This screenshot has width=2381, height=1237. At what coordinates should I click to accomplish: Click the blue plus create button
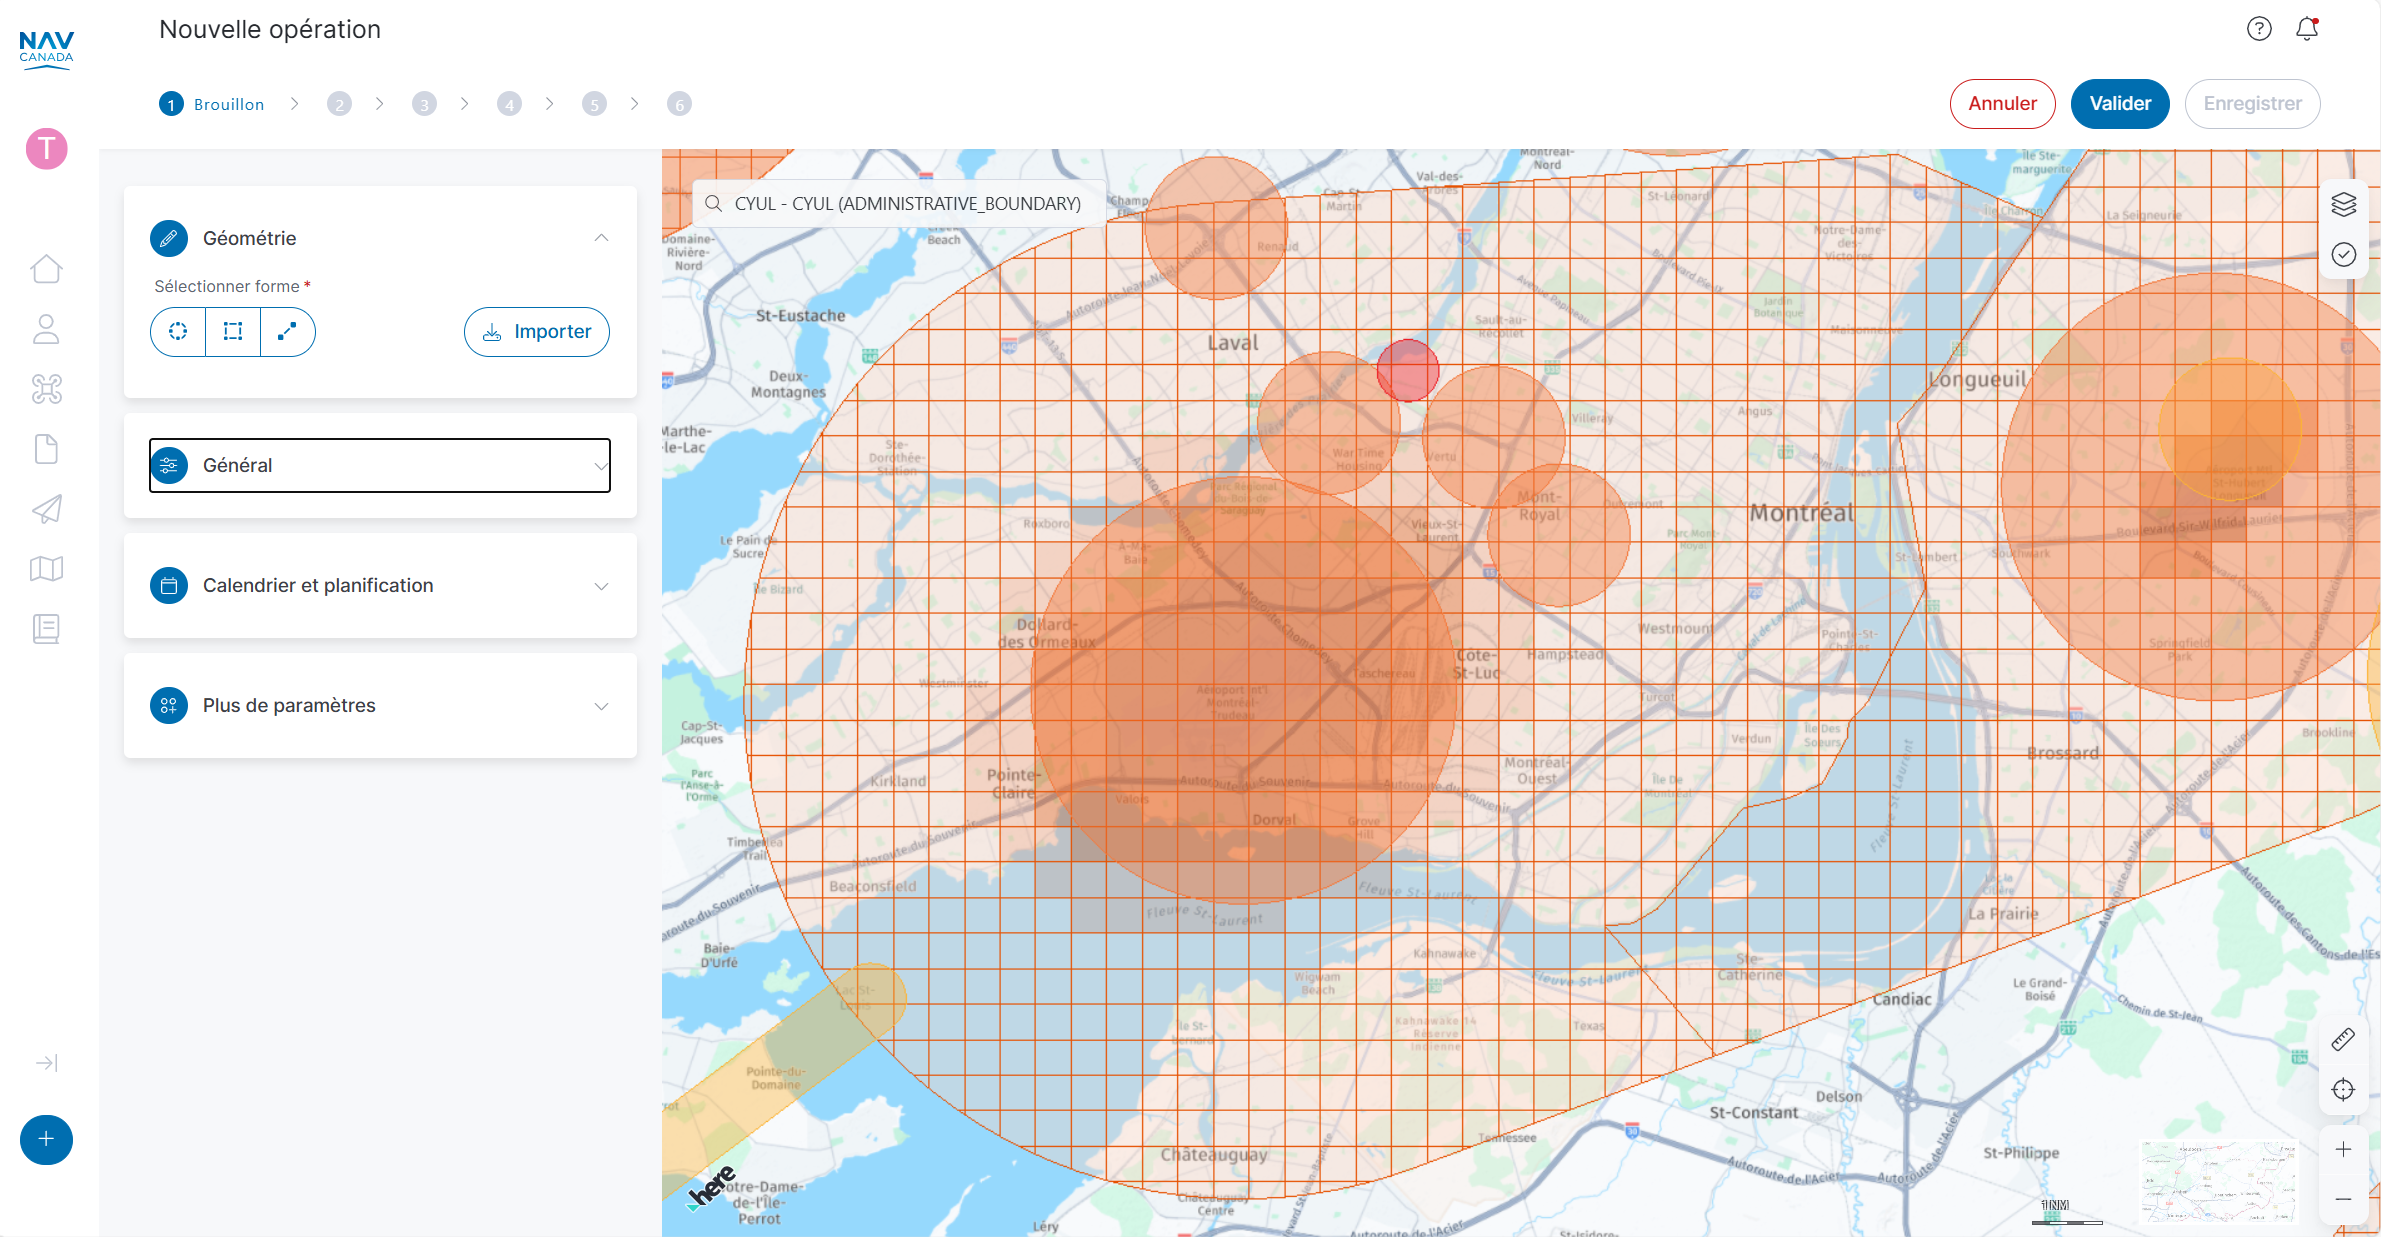[x=46, y=1140]
